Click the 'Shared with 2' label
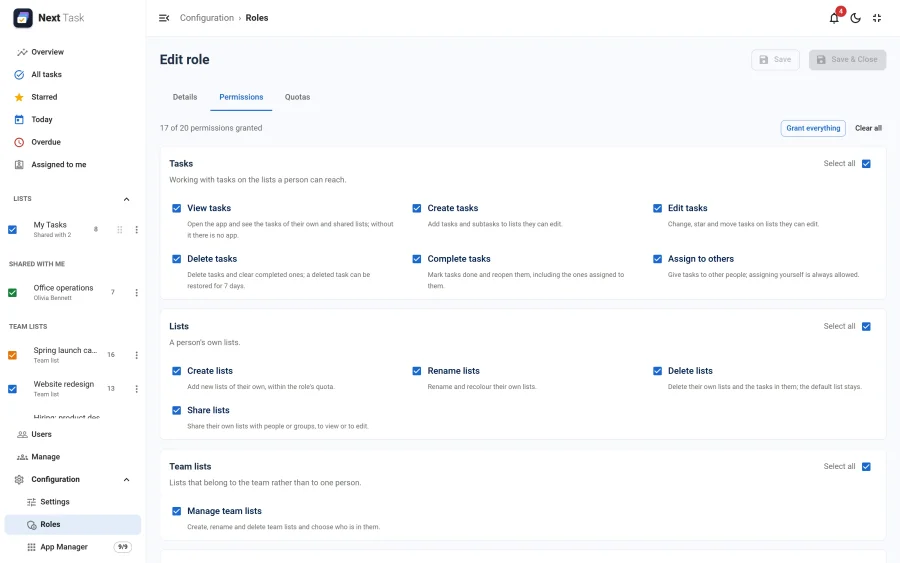The image size is (900, 563). point(52,235)
